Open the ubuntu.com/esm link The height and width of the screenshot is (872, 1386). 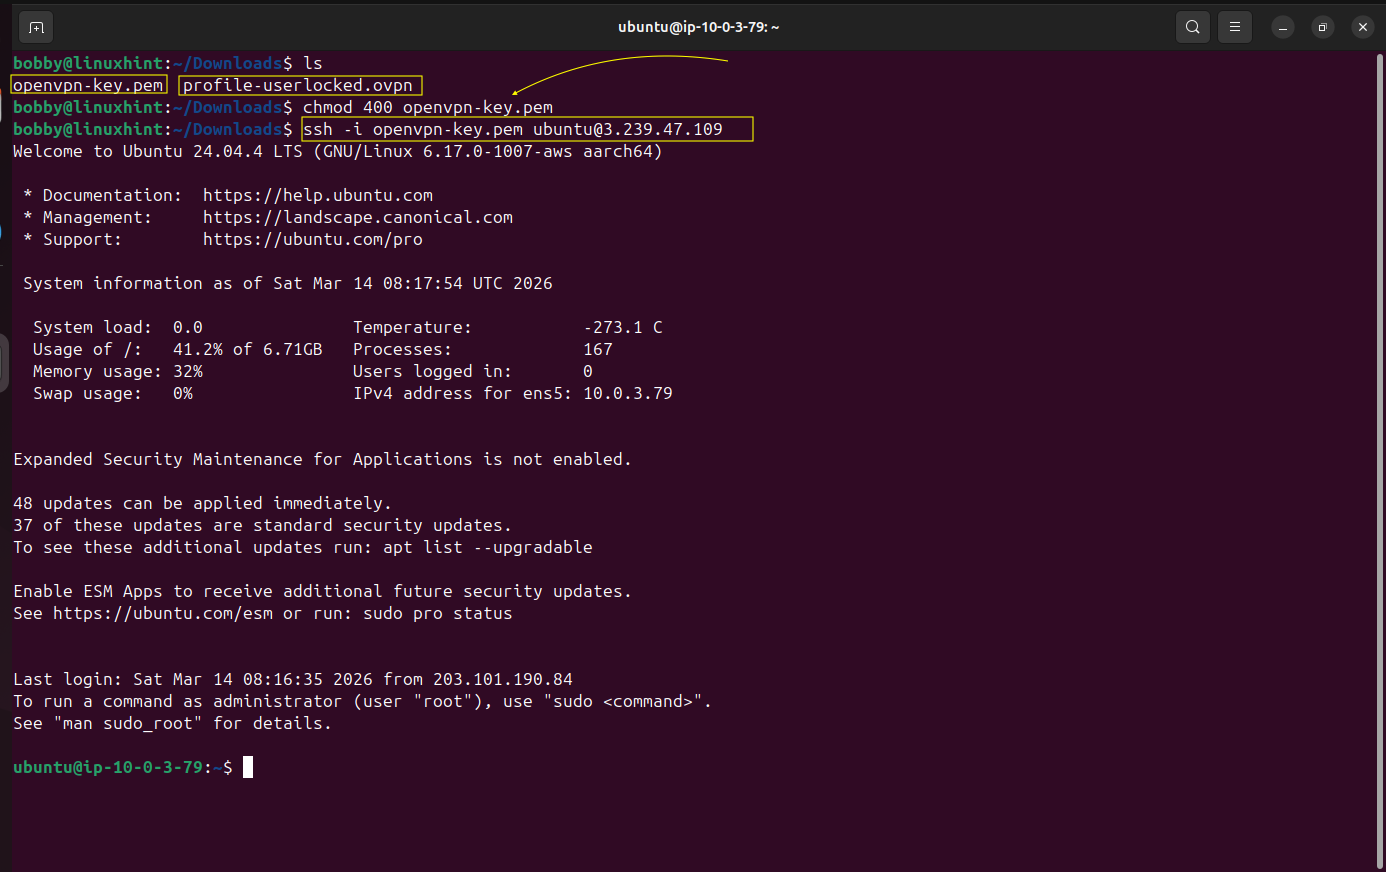(x=162, y=613)
